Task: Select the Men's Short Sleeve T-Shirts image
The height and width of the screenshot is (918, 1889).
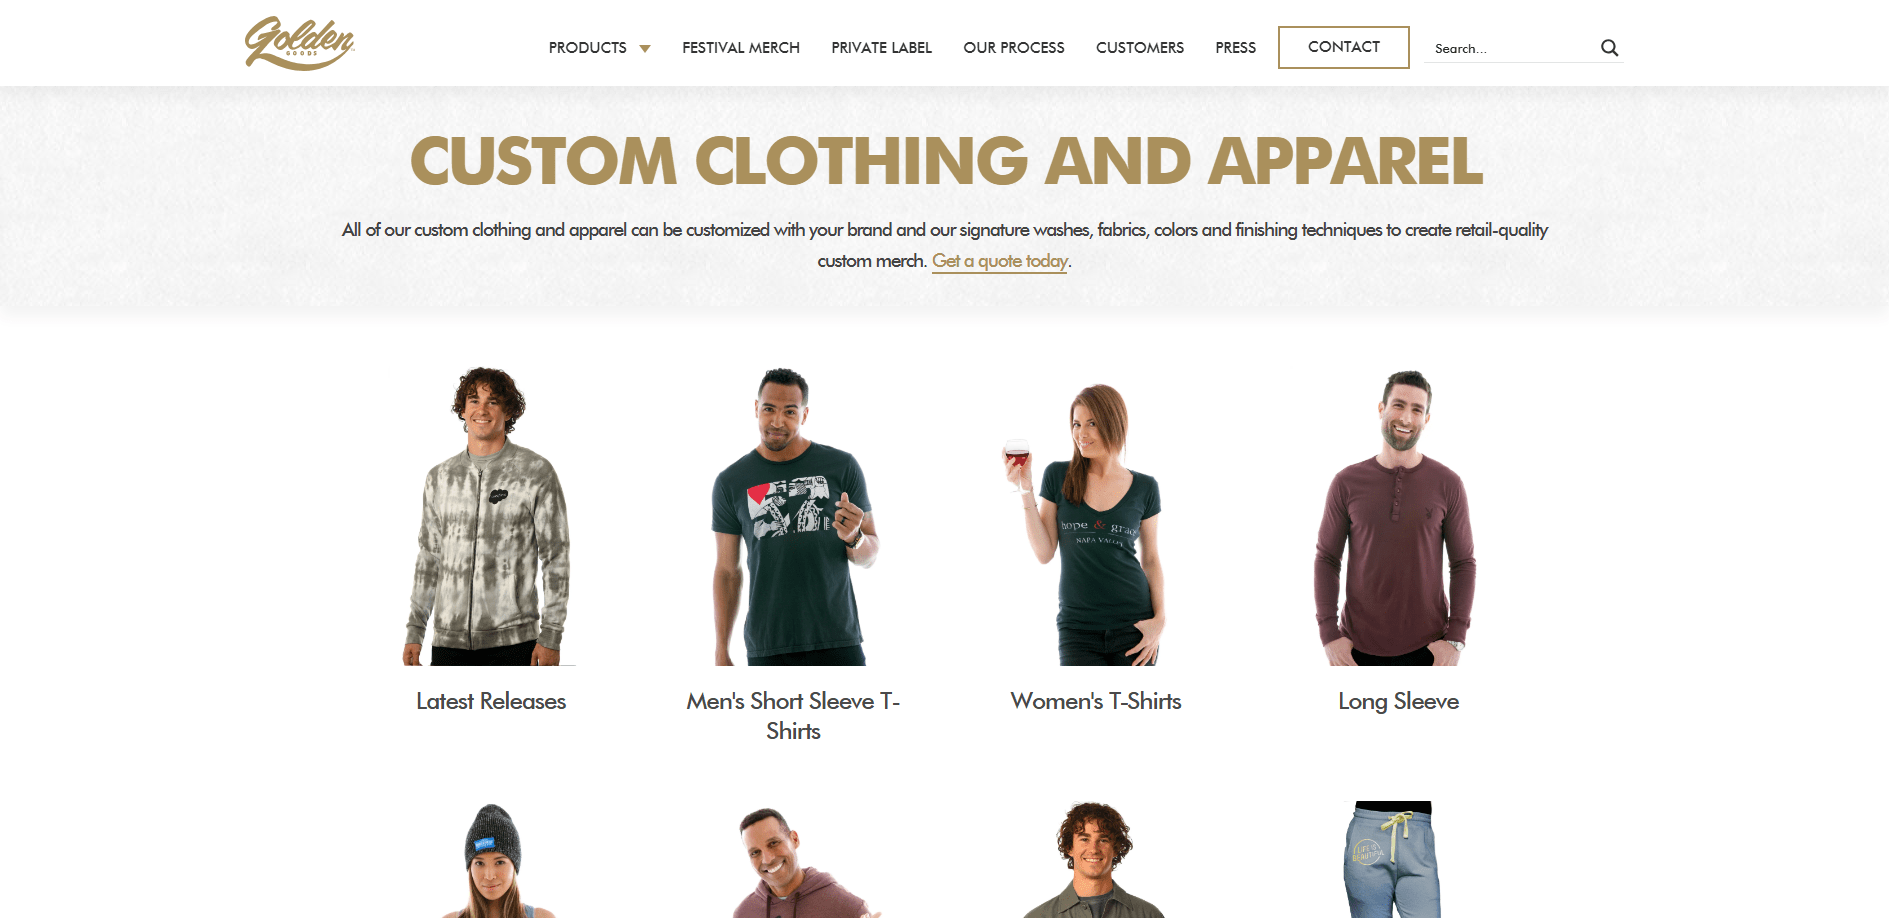Action: [x=793, y=516]
